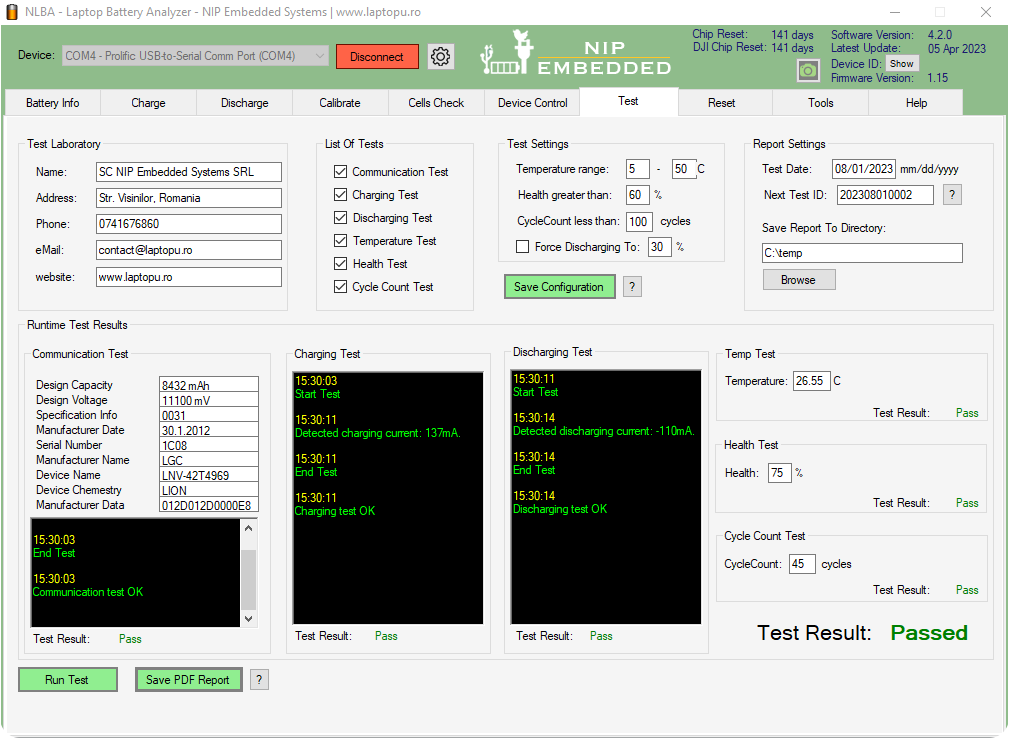Open help next to Next Test ID

coord(952,195)
